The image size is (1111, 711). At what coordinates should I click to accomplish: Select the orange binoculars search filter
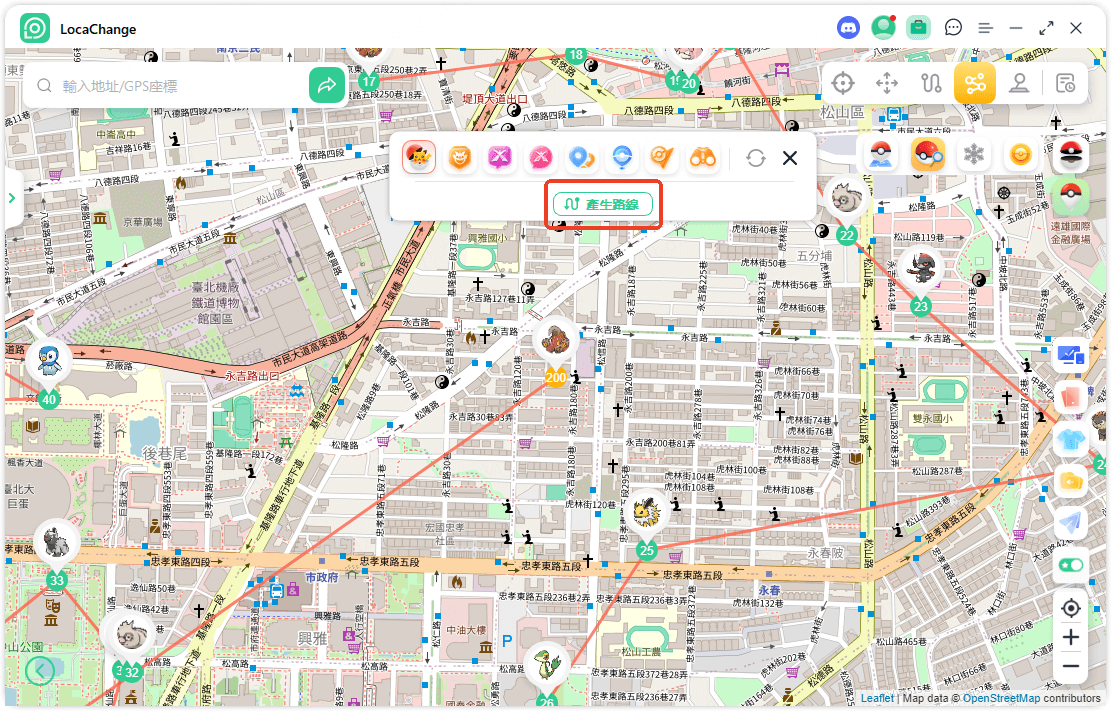pos(703,157)
